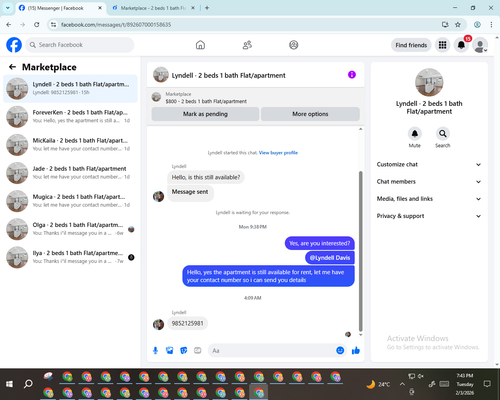Click the chat messages vertical scrollbar
This screenshot has height=400, width=500.
(x=360, y=252)
